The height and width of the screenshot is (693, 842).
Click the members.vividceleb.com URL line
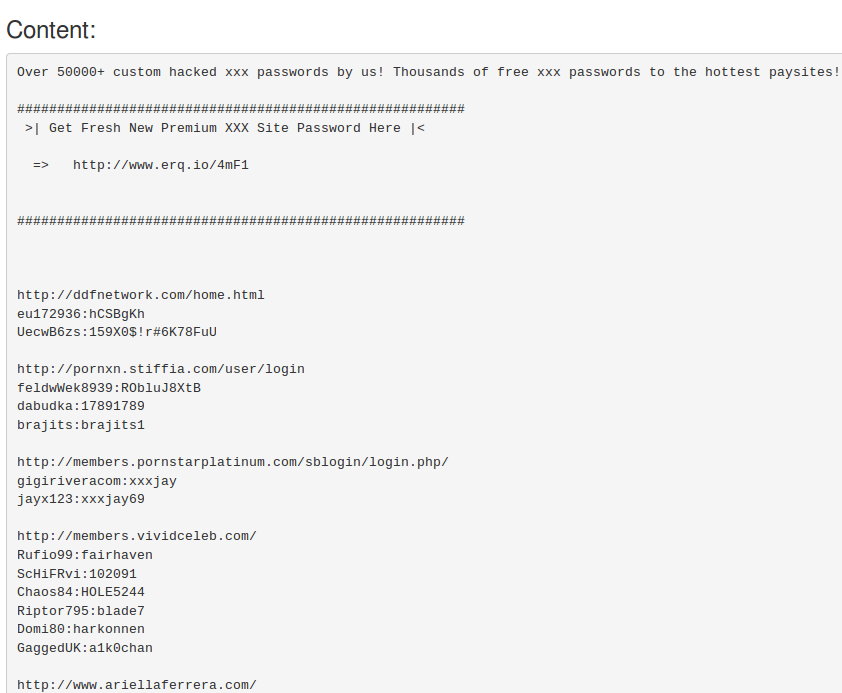point(136,536)
